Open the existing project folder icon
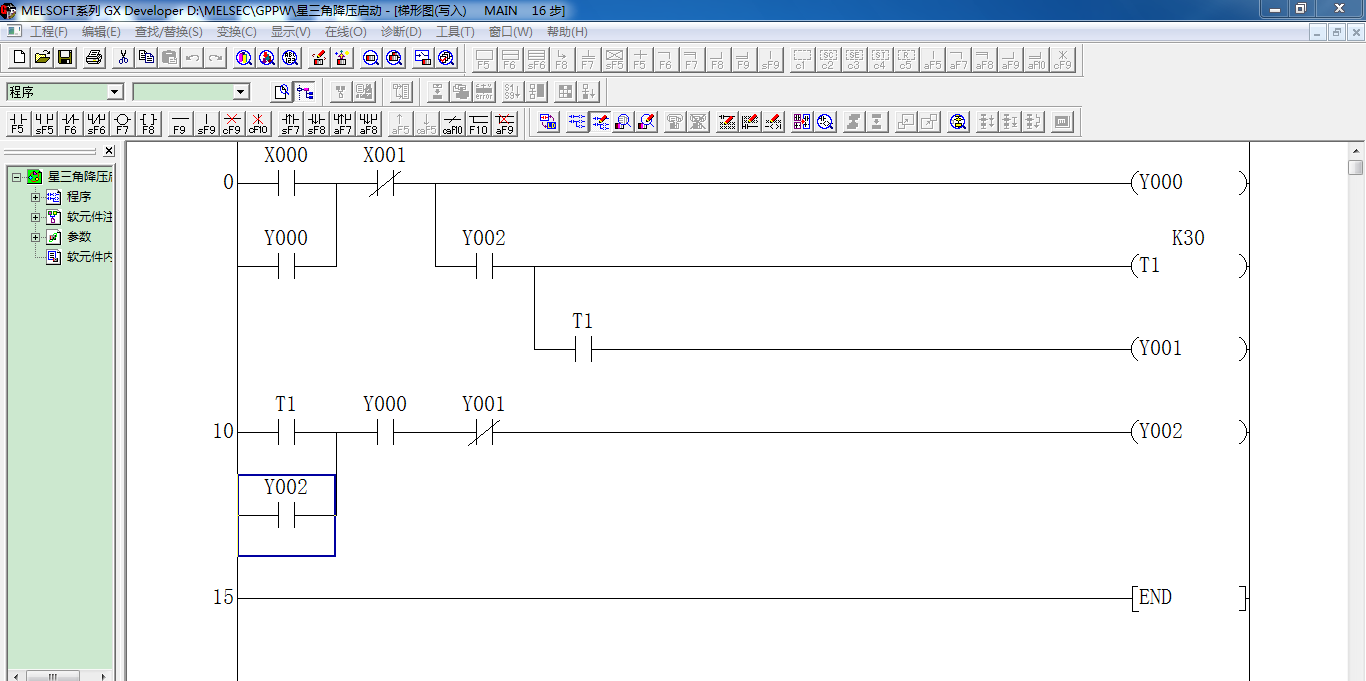This screenshot has height=681, width=1366. coord(42,58)
